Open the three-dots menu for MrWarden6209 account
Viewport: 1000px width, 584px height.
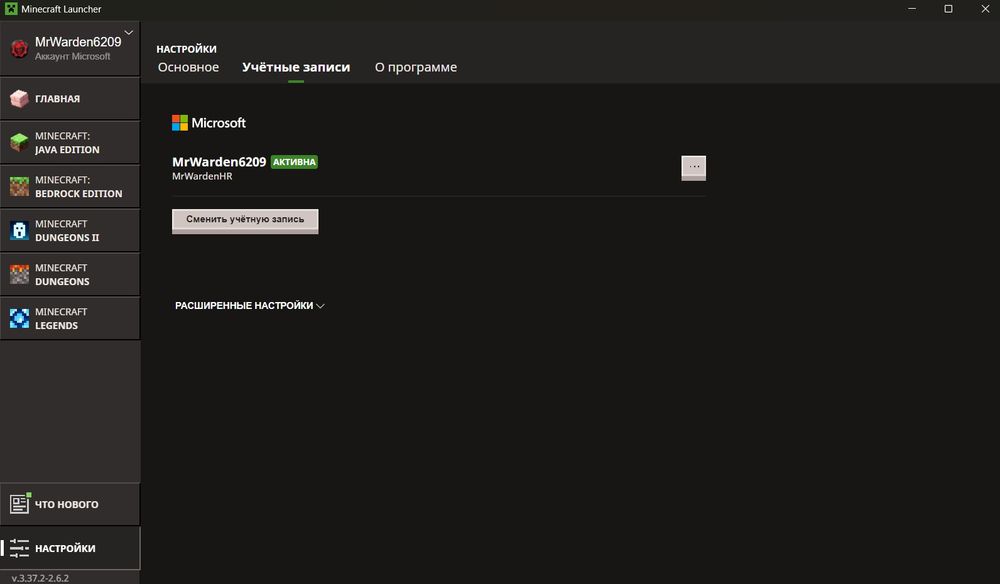tap(693, 168)
